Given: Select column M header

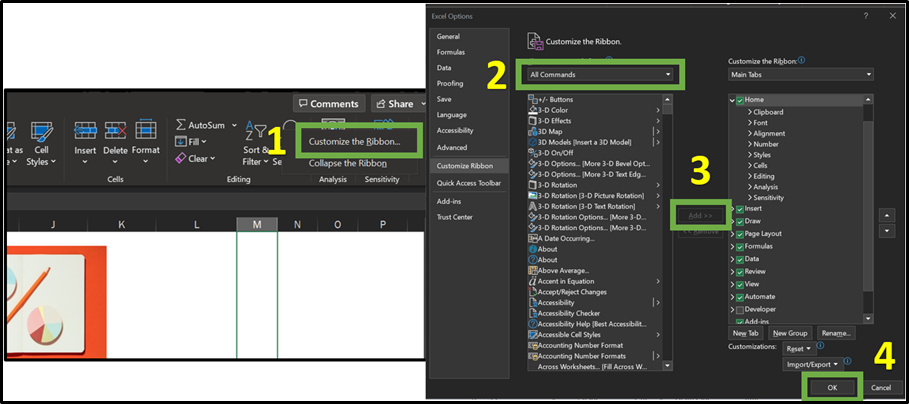Looking at the screenshot, I should pos(257,225).
